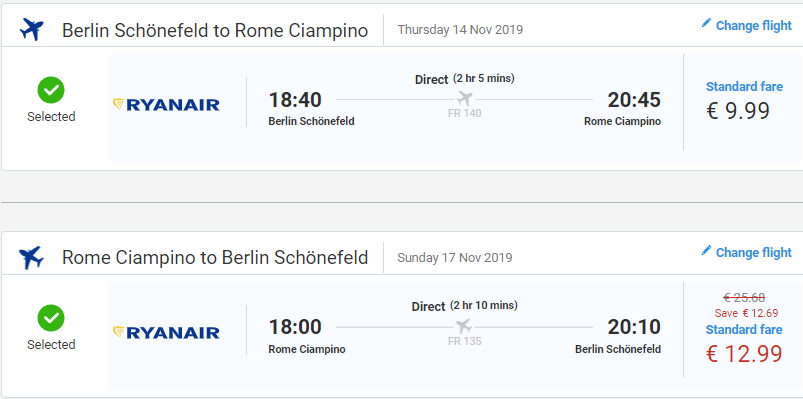Select the € 12.99 discounted standard fare
803x399 pixels.
(744, 354)
